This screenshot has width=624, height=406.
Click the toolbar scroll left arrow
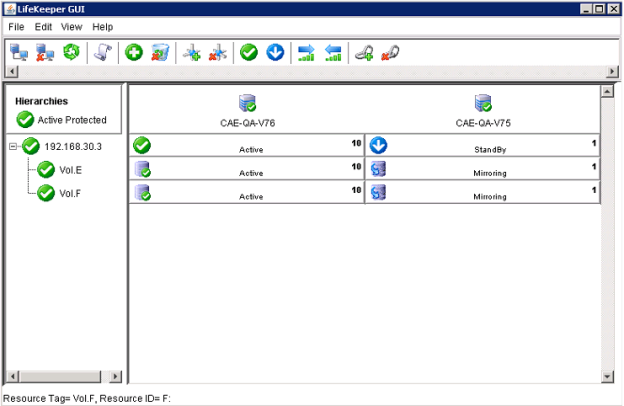pyautogui.click(x=12, y=72)
